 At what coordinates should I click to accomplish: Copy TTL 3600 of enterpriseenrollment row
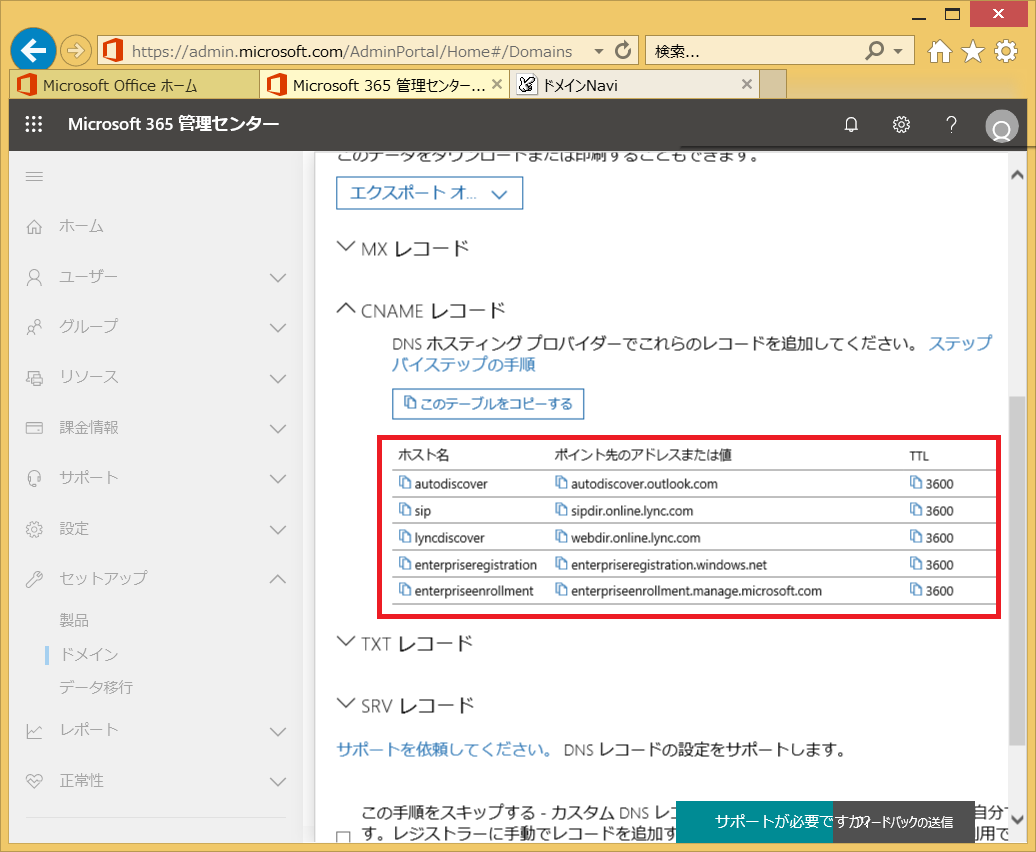click(916, 590)
